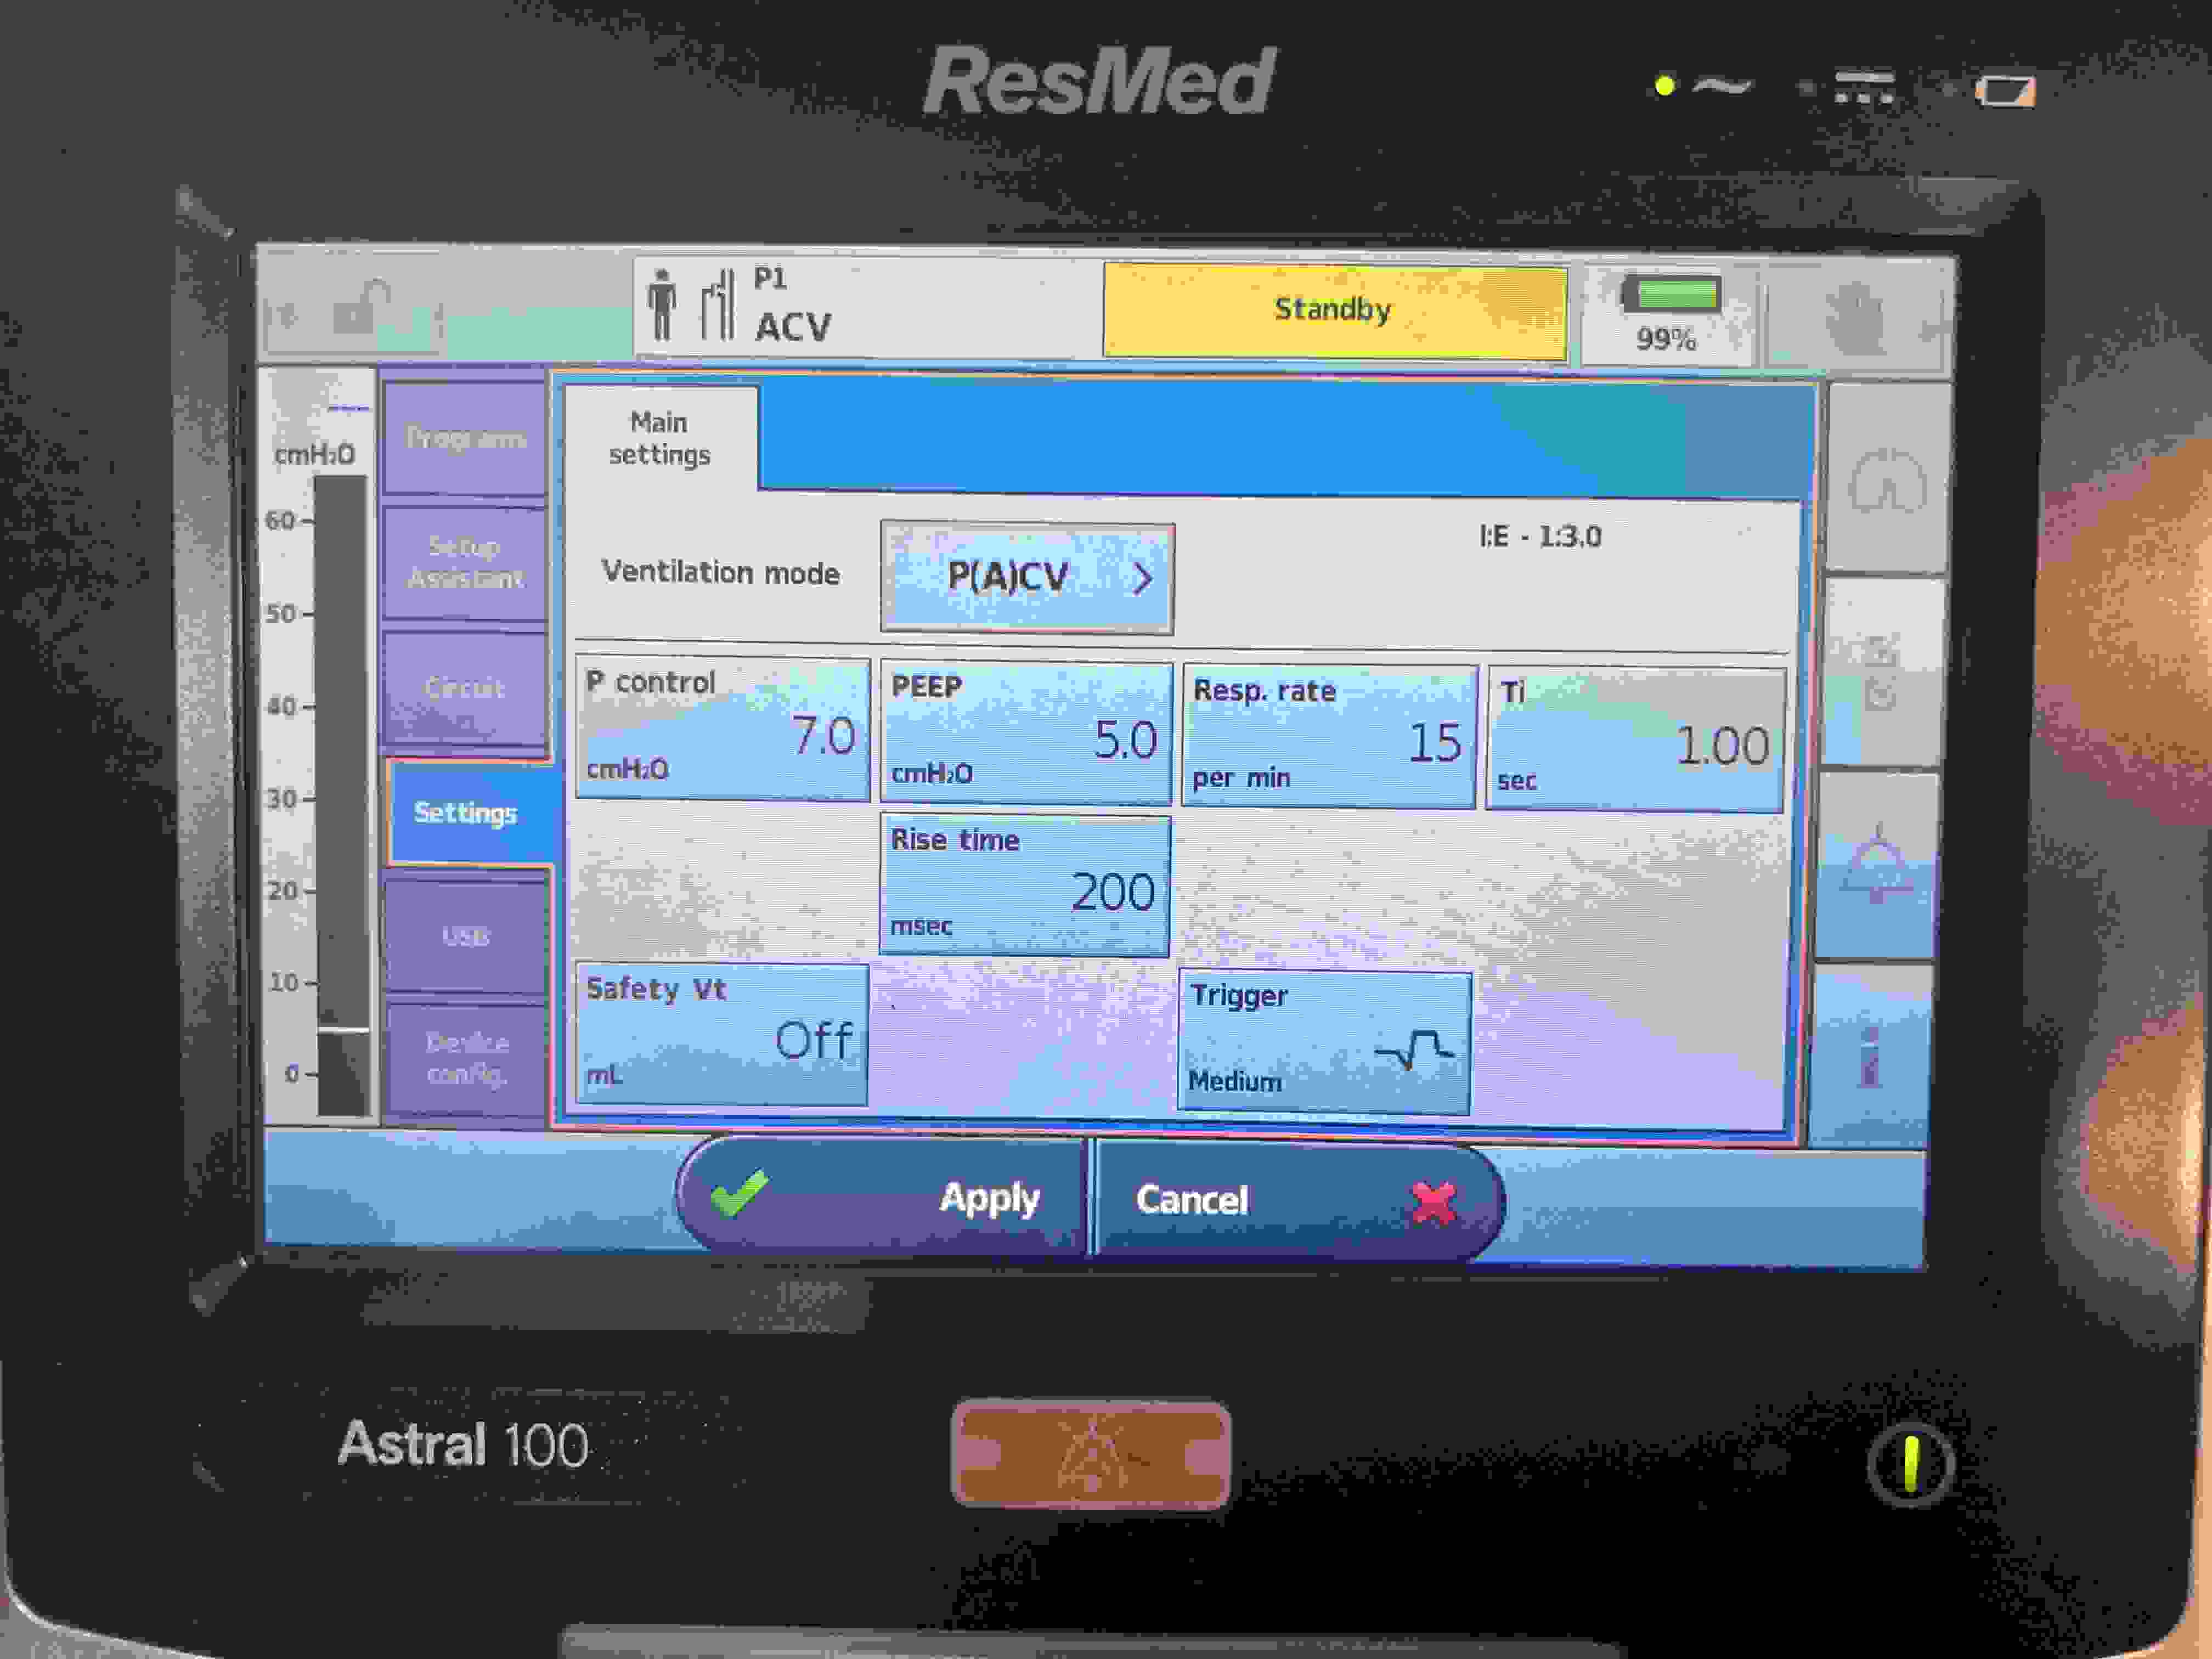Toggle the Safety Vt Off setting
2212x1659 pixels.
tap(722, 1034)
